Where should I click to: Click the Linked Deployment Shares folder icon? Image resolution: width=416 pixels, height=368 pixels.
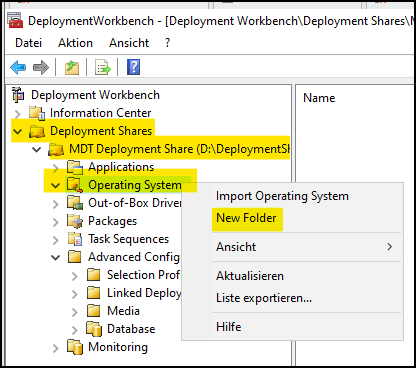tap(94, 293)
